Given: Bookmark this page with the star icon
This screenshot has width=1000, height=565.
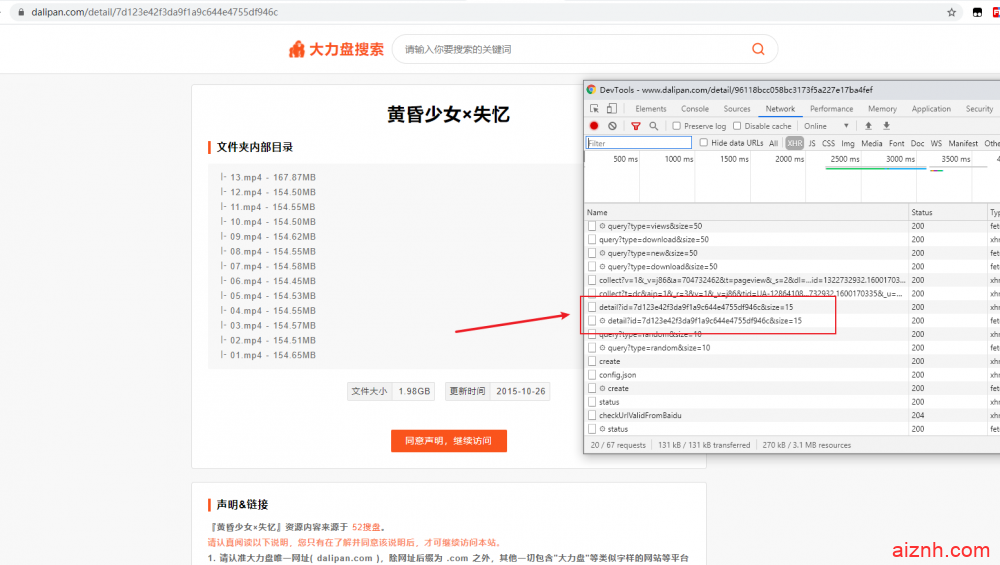Looking at the screenshot, I should (x=951, y=12).
